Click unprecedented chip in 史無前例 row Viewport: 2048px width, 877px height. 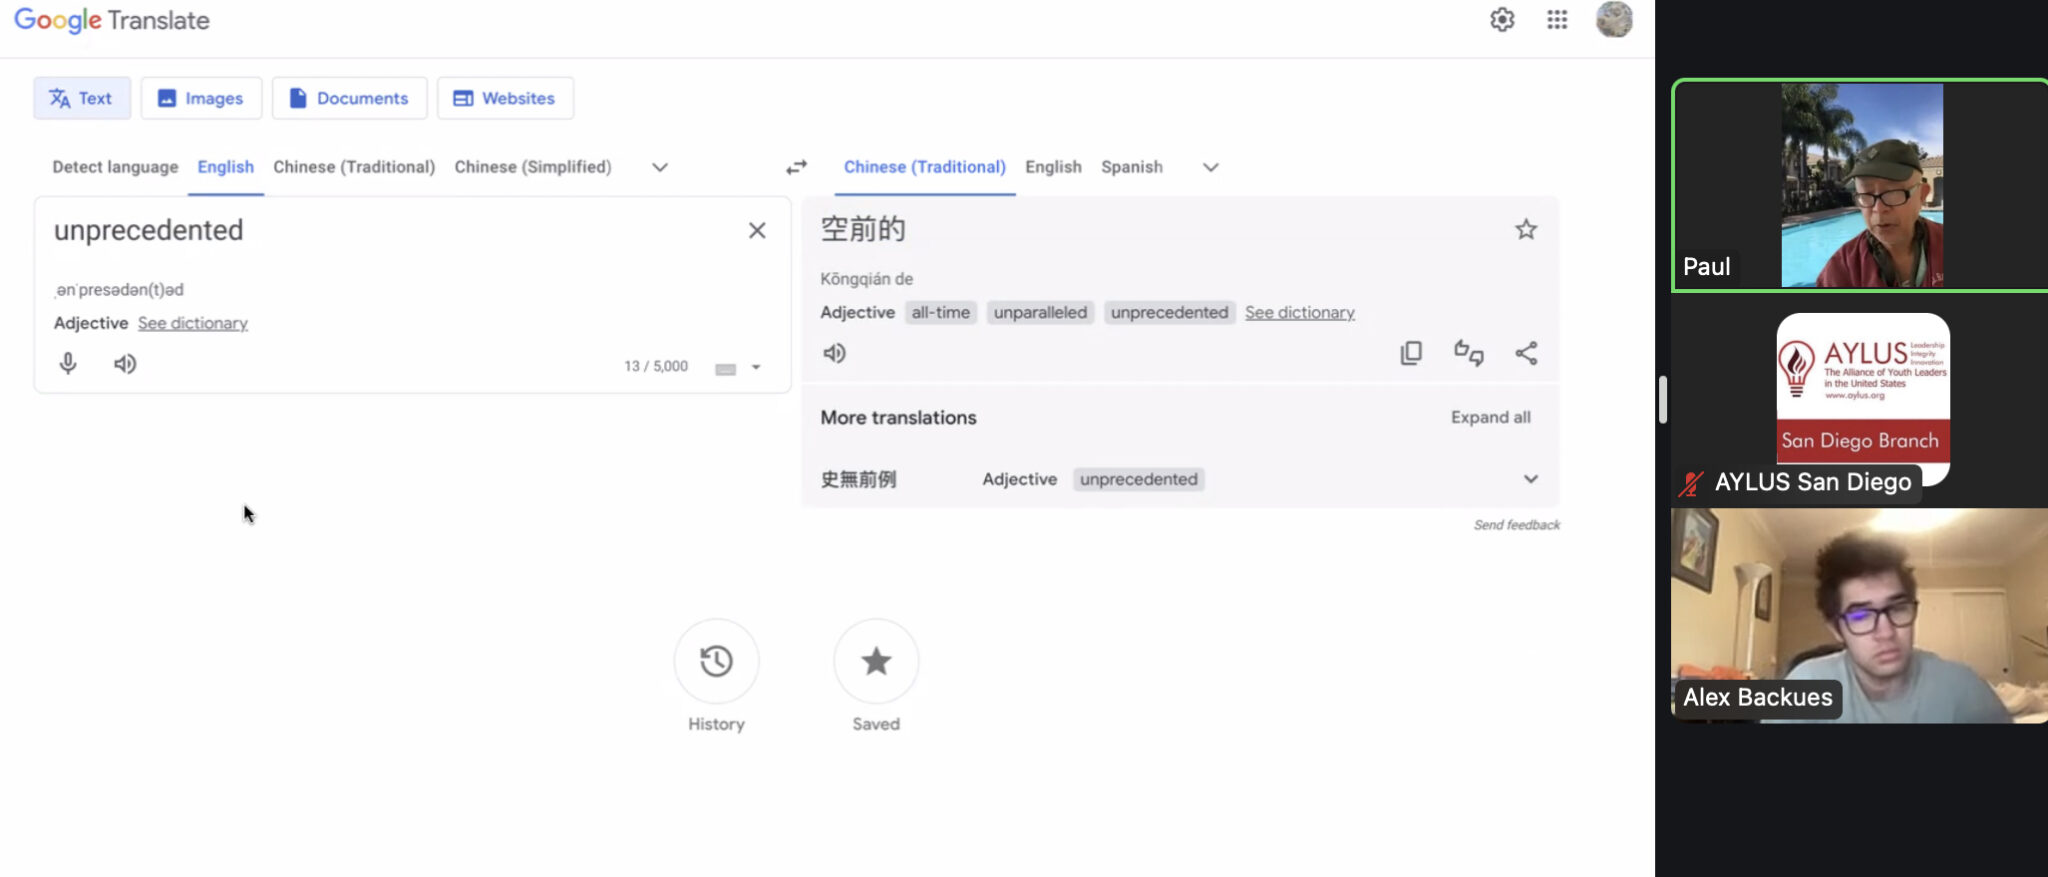(x=1139, y=479)
